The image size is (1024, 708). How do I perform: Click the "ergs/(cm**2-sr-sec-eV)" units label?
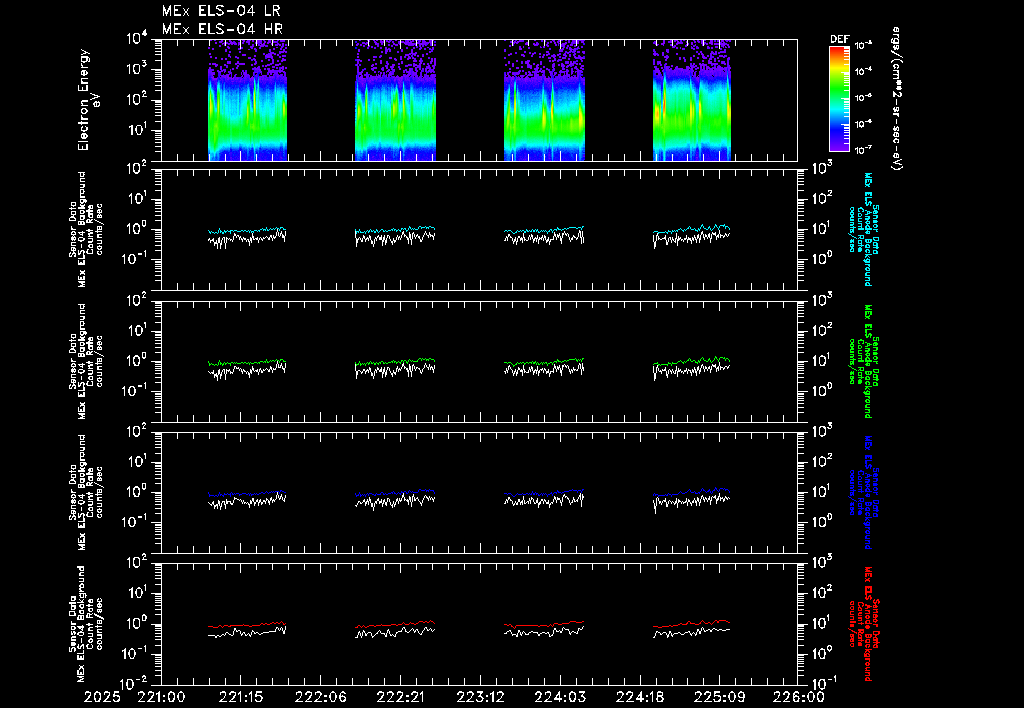click(x=897, y=99)
